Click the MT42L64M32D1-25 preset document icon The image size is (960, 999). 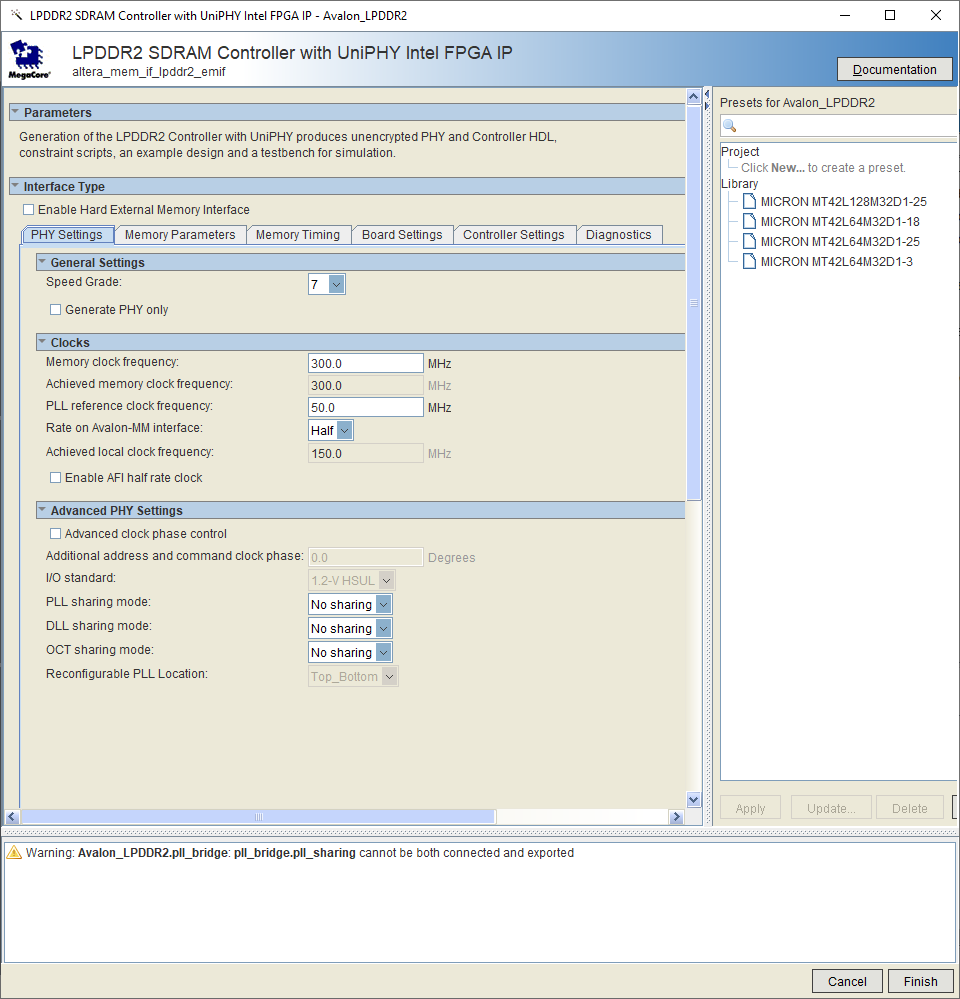749,241
